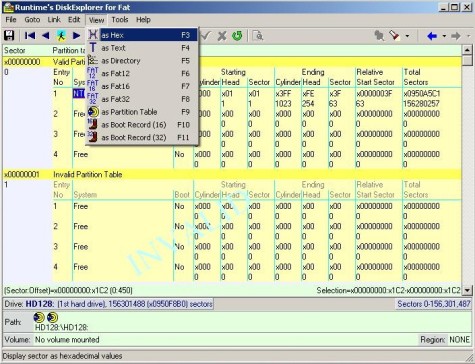Viewport: 475px width, 364px height.
Task: Click the Region 'NONE' value
Action: pos(459,340)
